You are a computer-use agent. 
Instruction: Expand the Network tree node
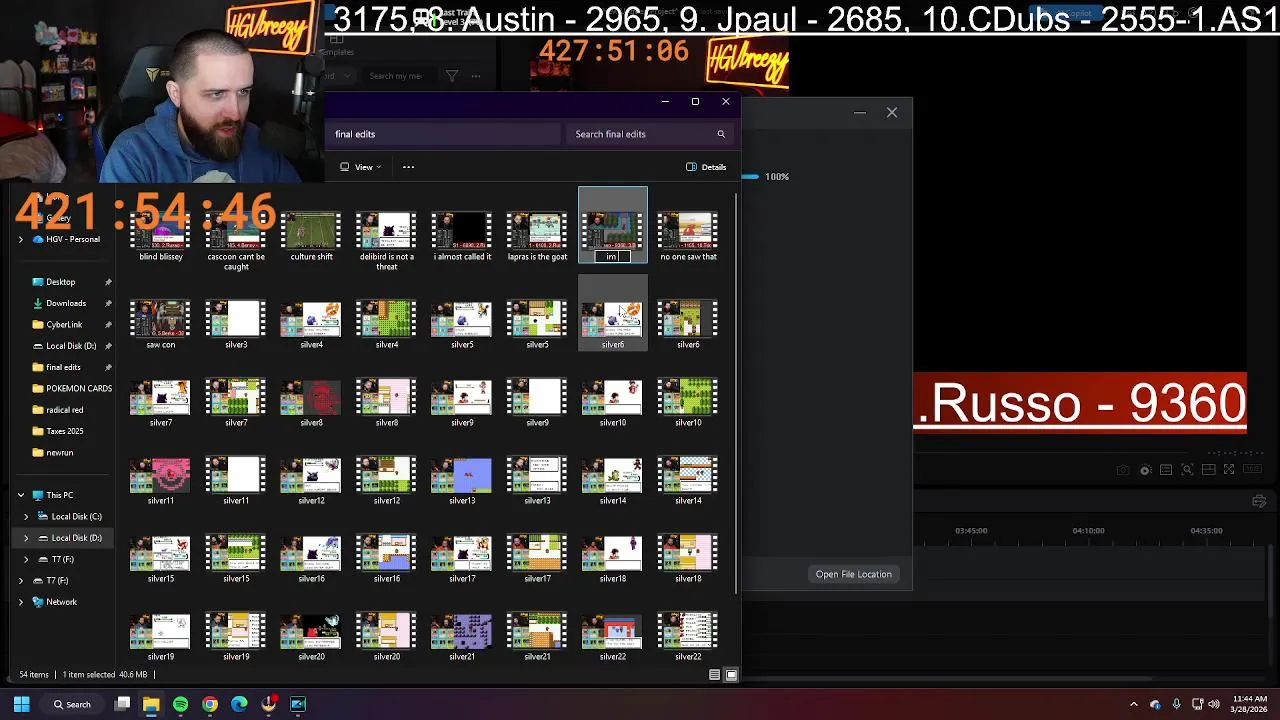tap(21, 602)
